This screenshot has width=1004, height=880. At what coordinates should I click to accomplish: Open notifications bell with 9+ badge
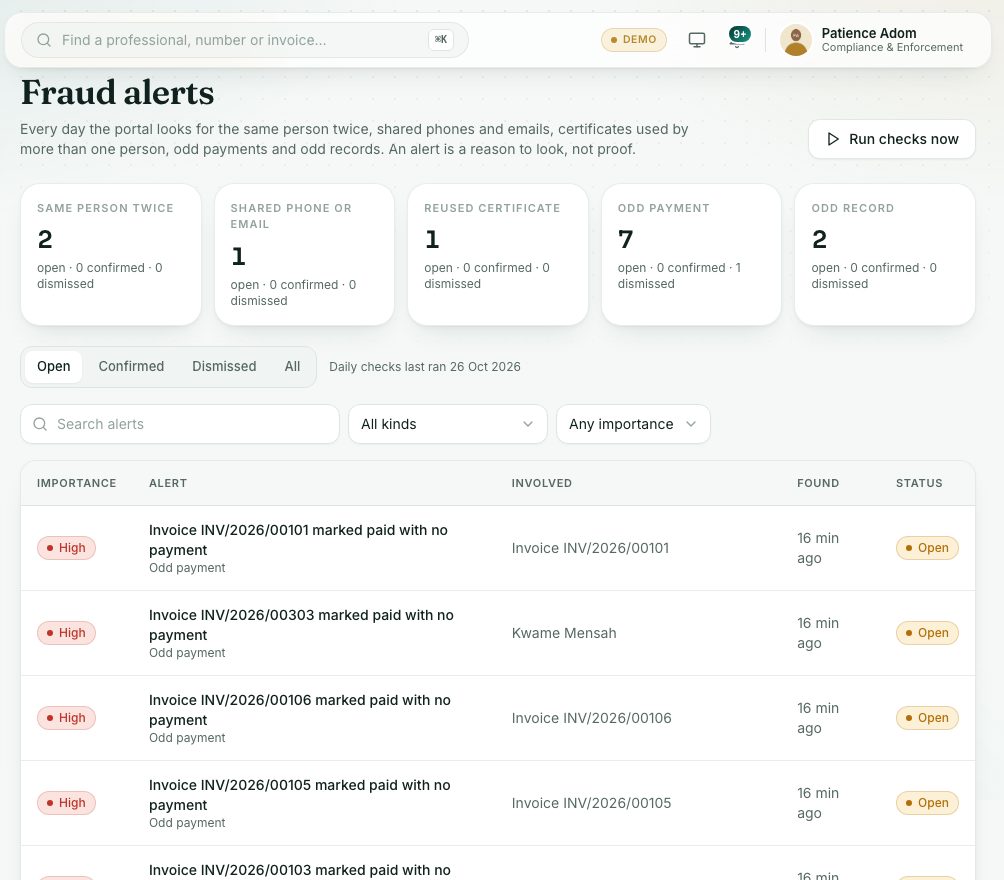tap(738, 38)
